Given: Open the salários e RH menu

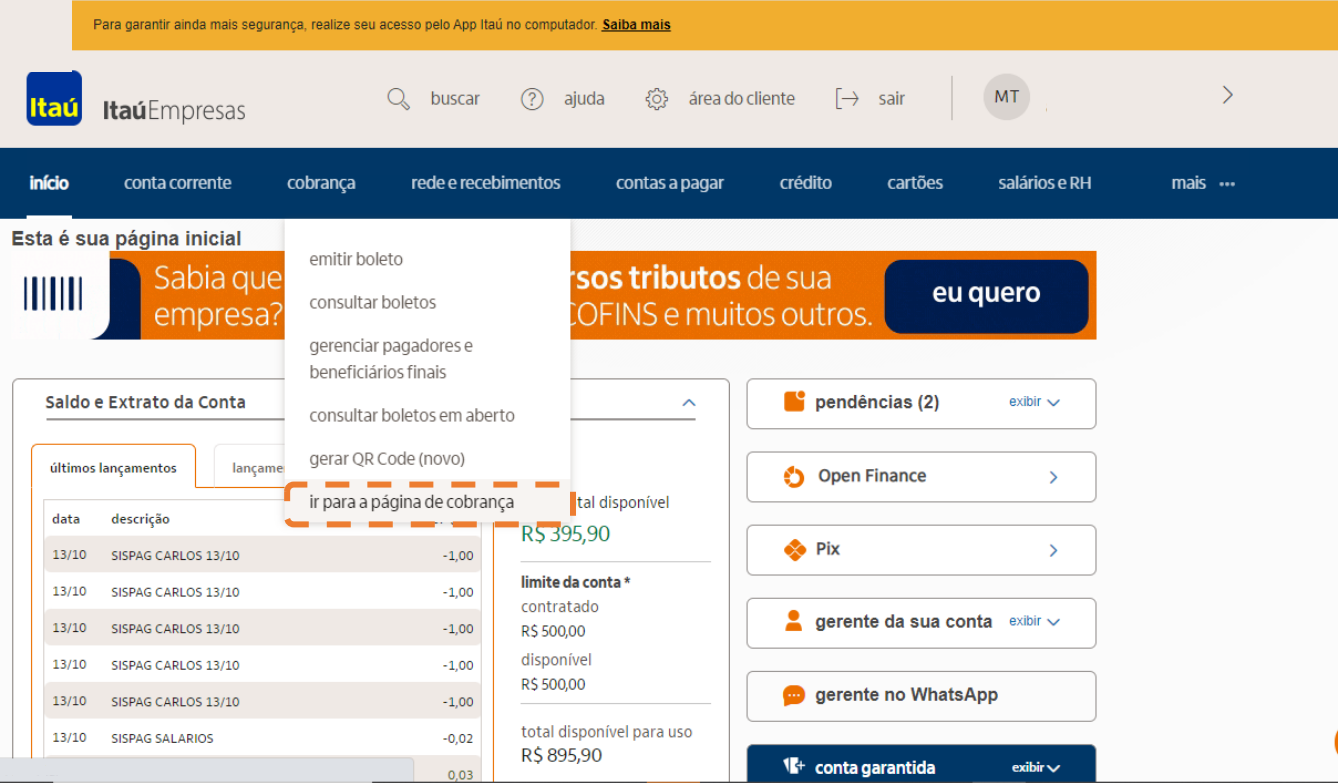Looking at the screenshot, I should click(x=1045, y=183).
